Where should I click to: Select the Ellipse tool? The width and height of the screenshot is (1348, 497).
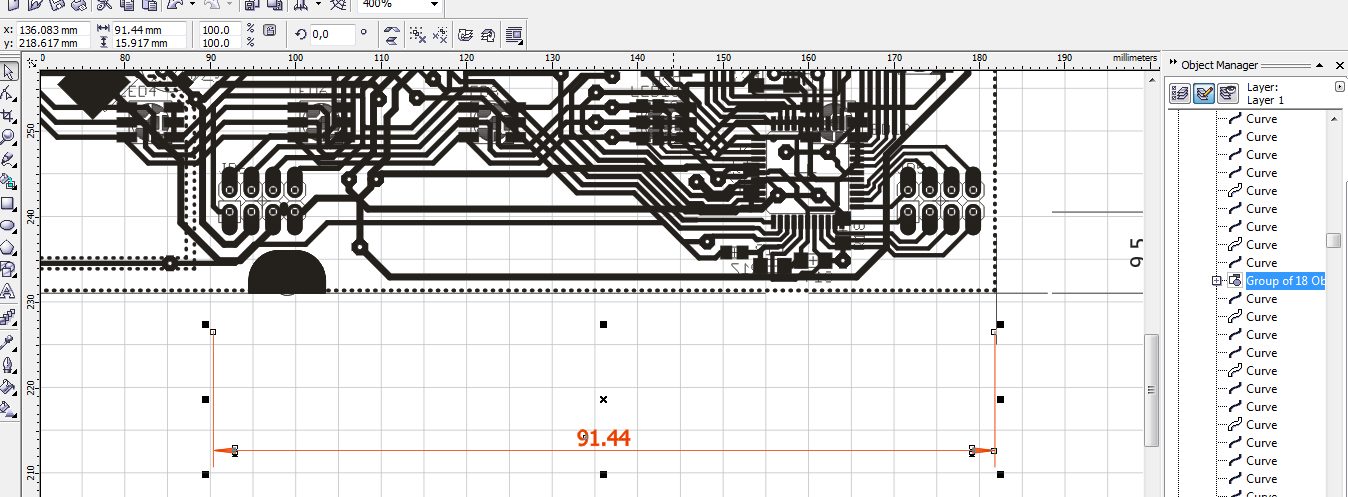(8, 226)
